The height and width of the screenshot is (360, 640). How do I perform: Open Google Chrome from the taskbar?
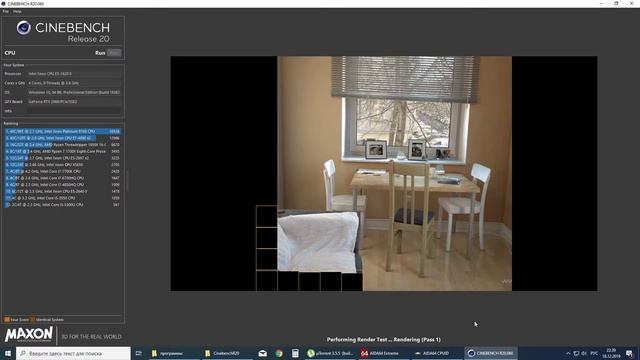279,353
